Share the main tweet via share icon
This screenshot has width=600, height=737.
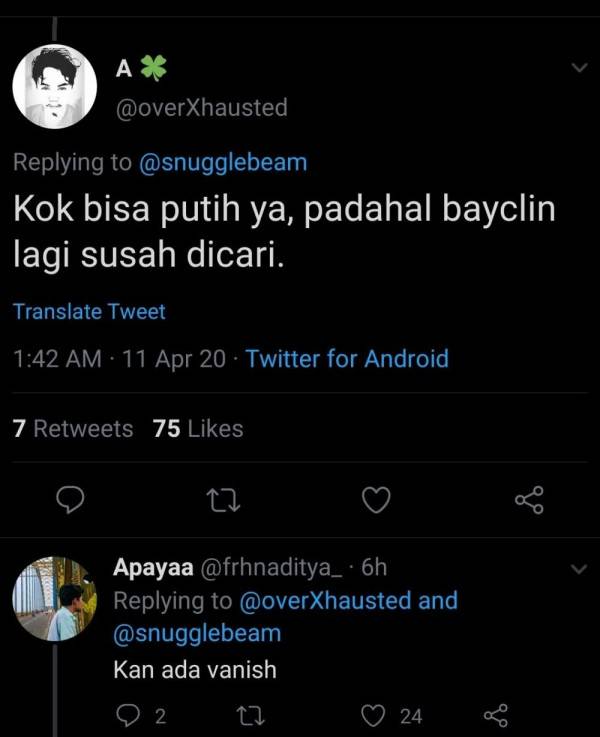point(528,500)
